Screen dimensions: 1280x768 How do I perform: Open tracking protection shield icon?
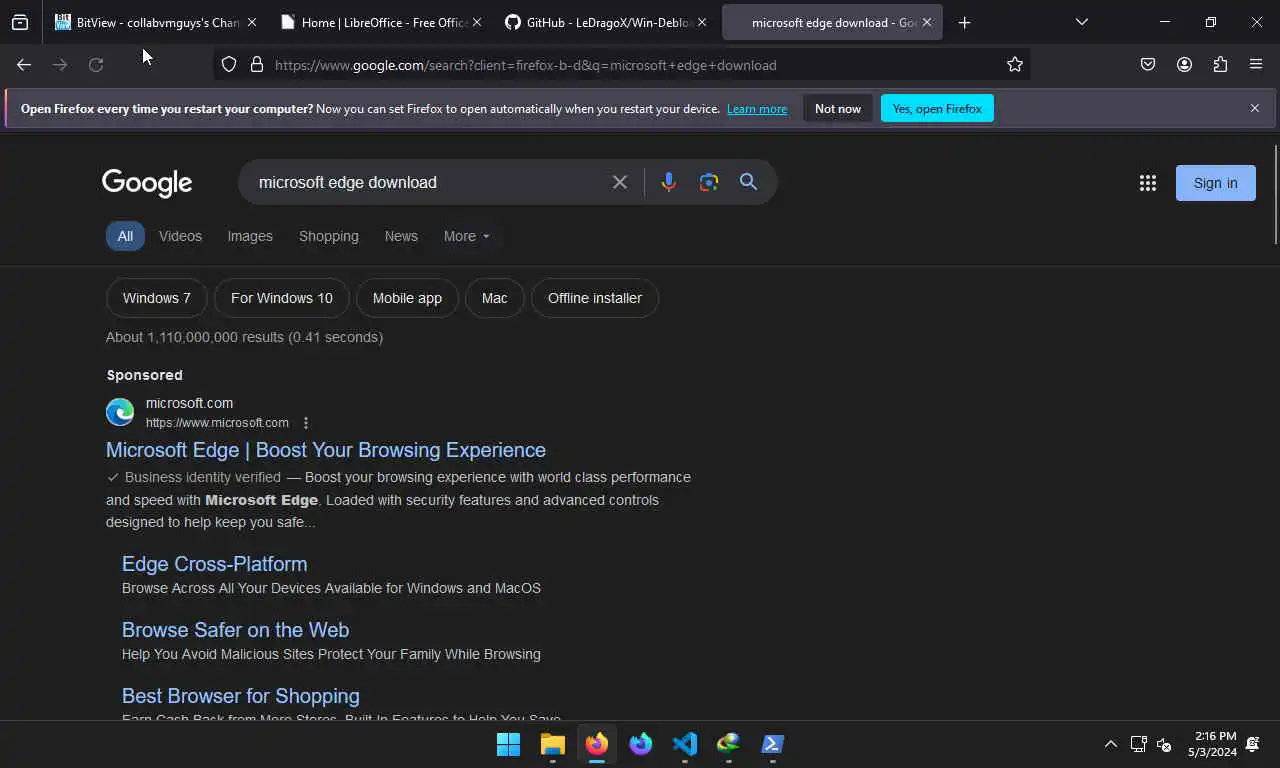click(229, 65)
